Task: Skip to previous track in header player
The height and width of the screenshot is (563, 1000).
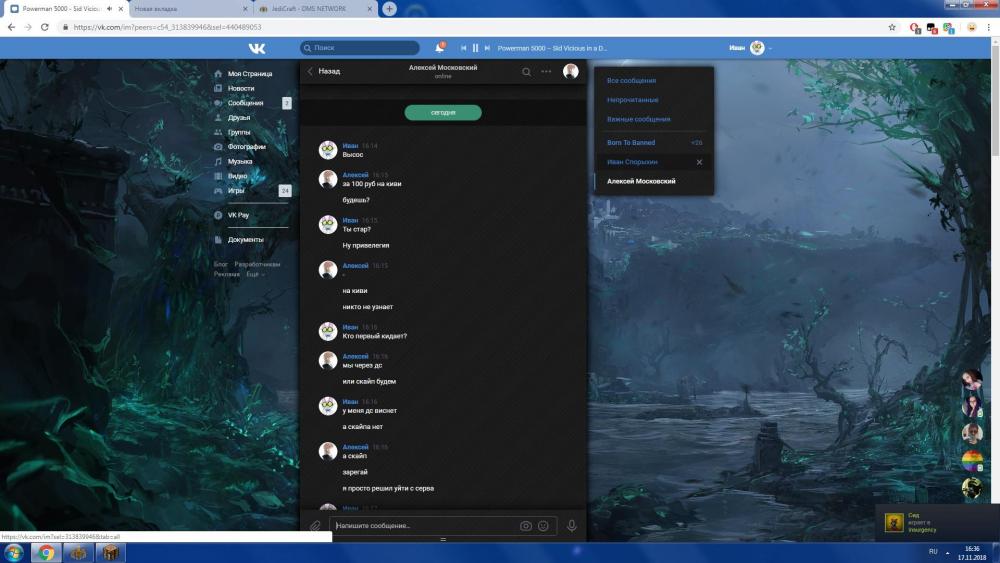Action: click(464, 48)
